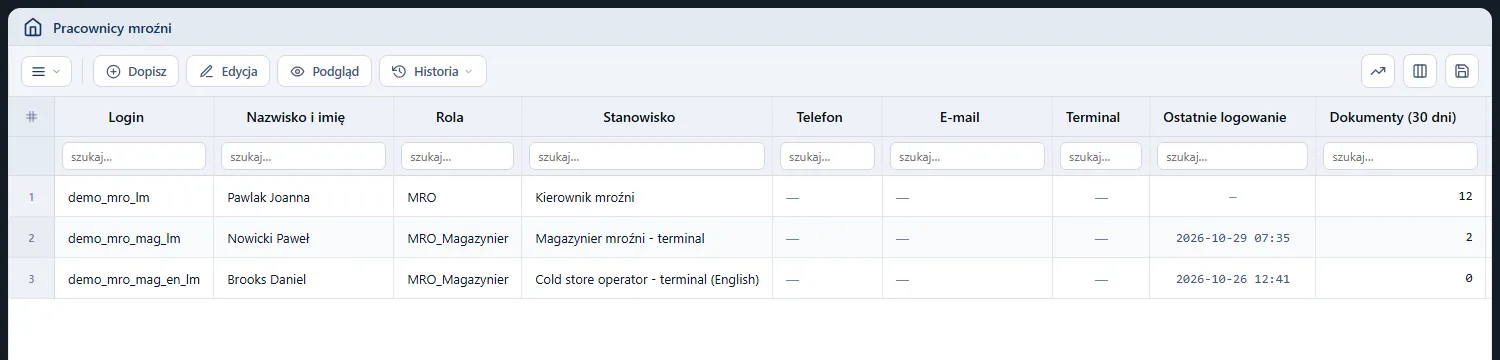Click the Dopisz add button

coord(136,71)
